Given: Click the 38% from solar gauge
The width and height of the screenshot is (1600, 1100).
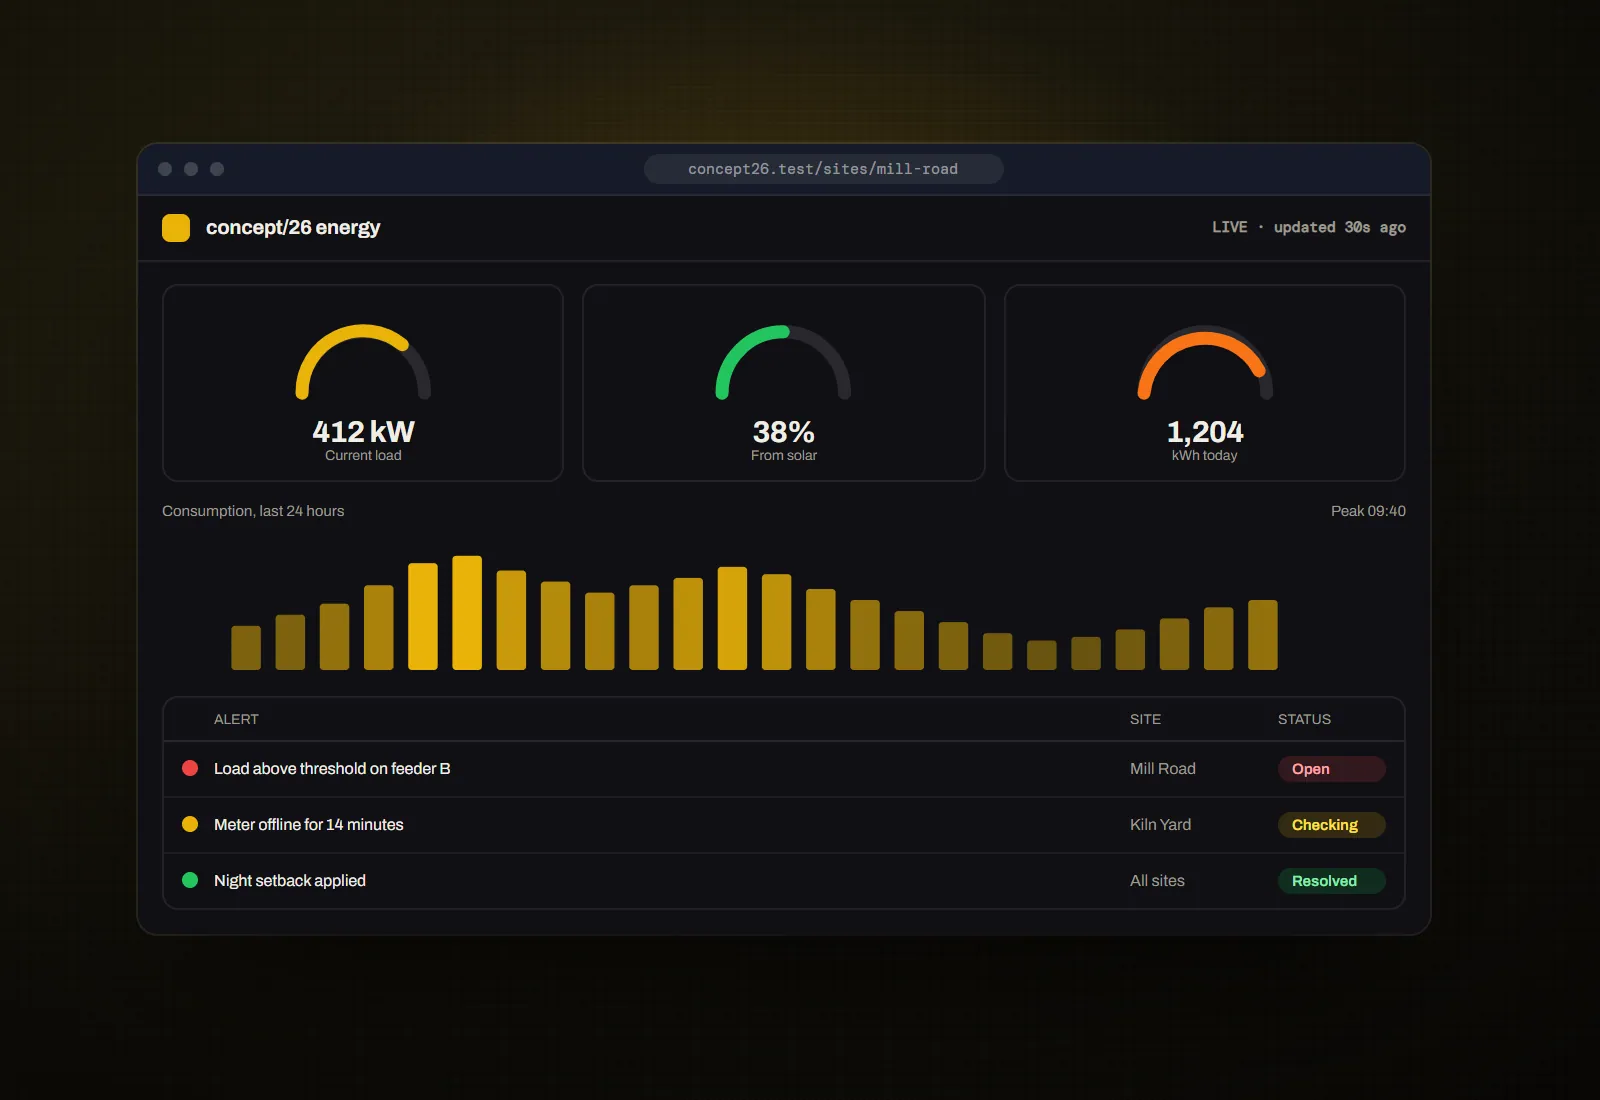Looking at the screenshot, I should click(783, 362).
